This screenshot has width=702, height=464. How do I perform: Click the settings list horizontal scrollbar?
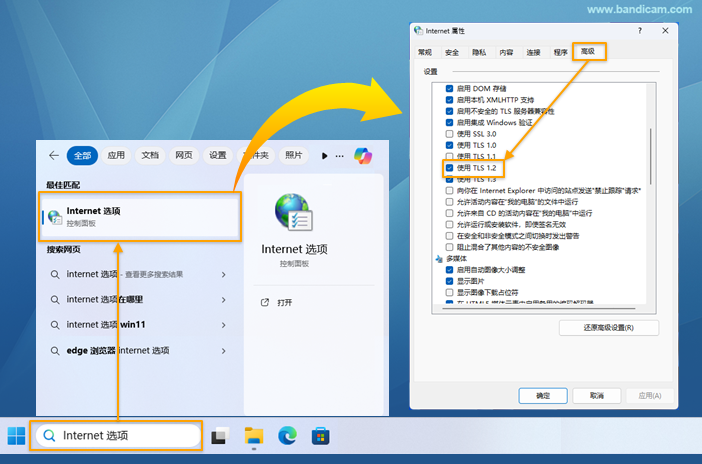(x=539, y=308)
